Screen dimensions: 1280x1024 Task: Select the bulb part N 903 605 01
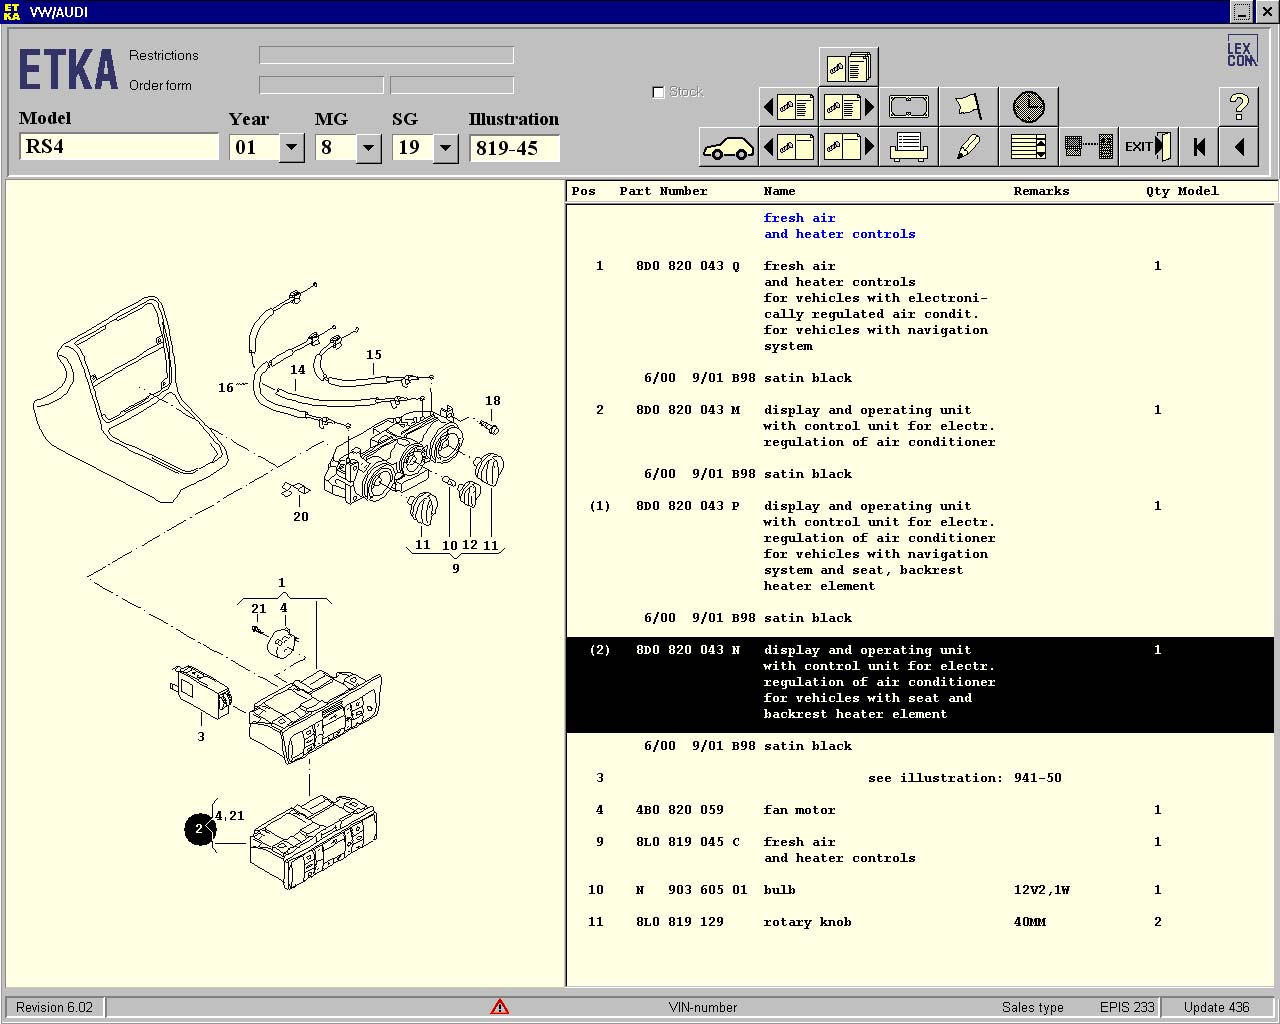tap(920, 890)
